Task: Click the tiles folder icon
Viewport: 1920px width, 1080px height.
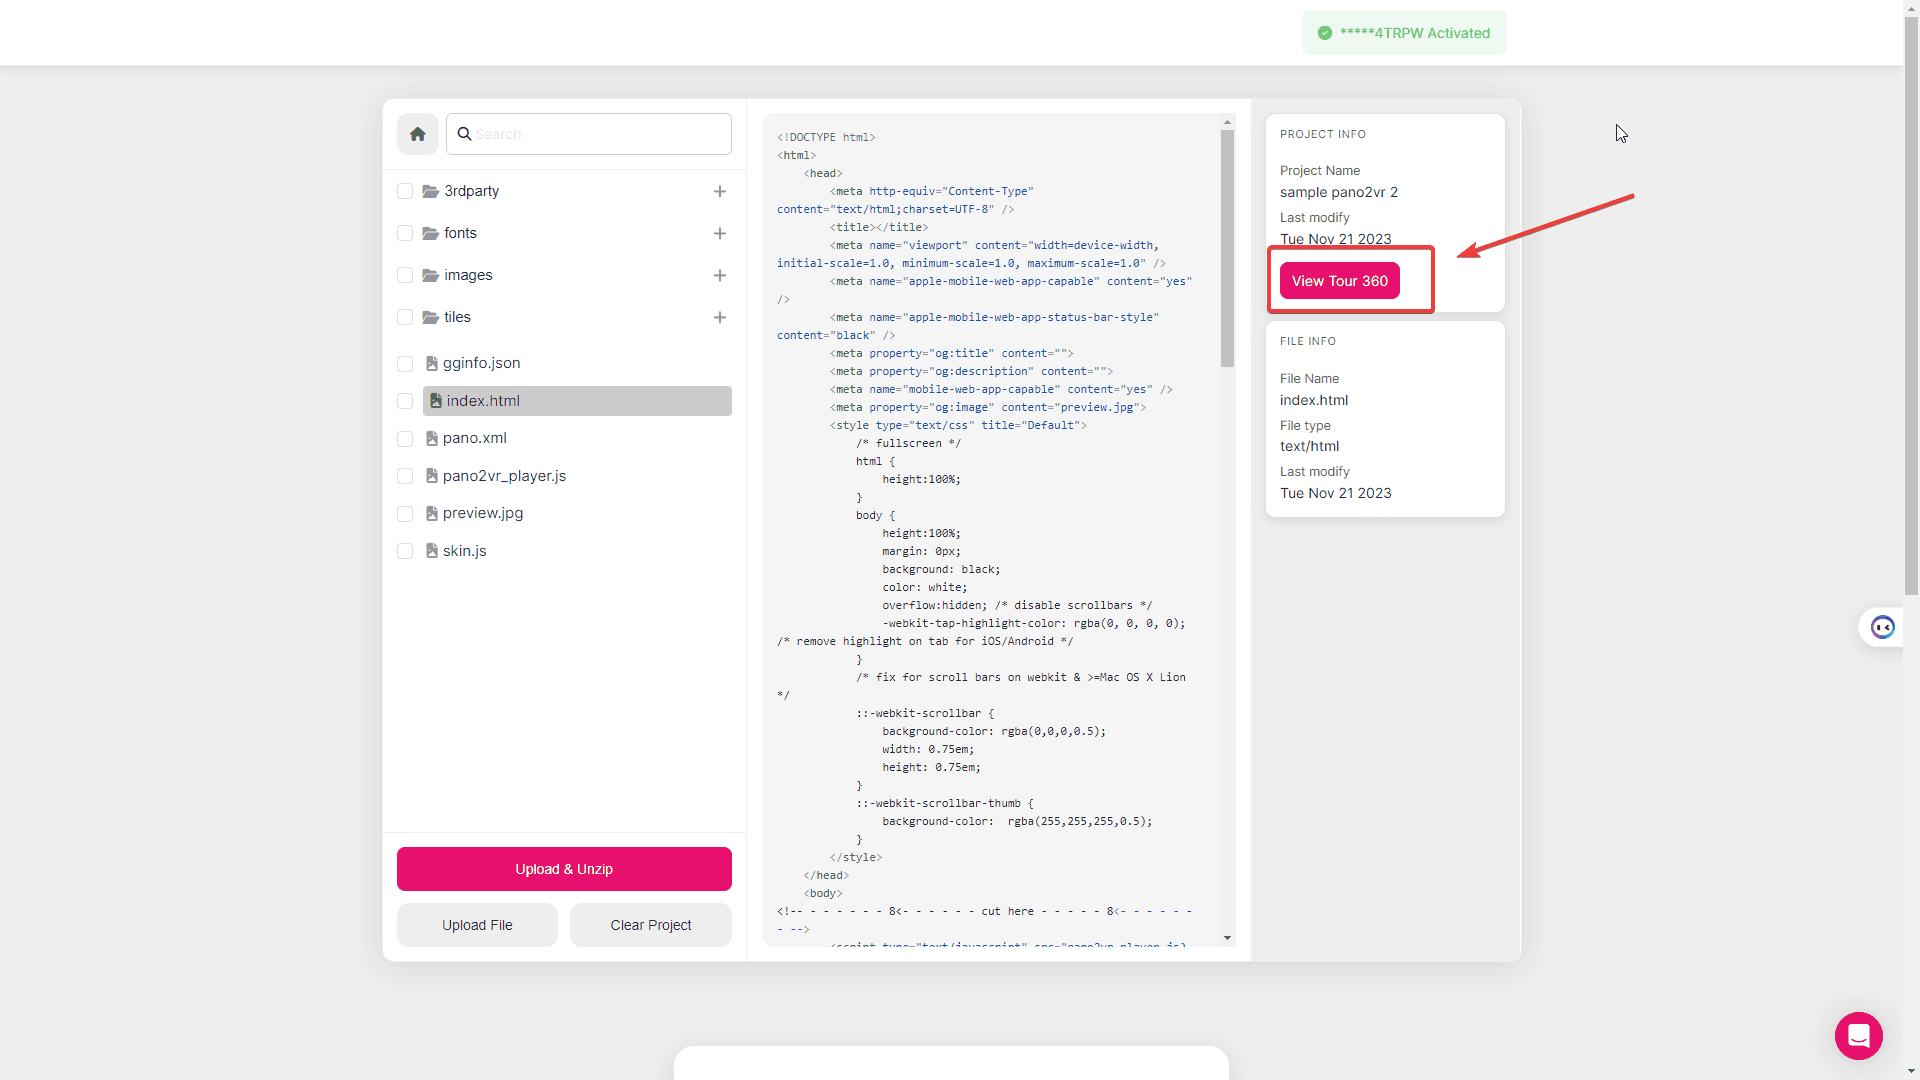Action: click(x=431, y=317)
